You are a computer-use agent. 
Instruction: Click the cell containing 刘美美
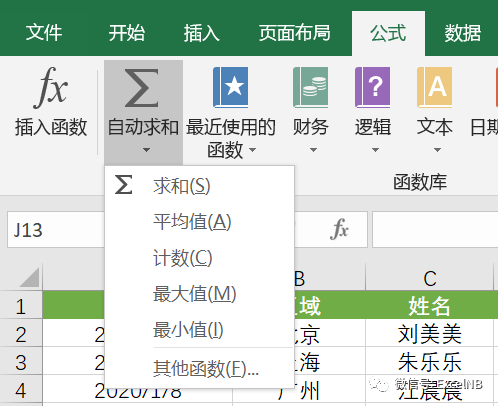429,333
